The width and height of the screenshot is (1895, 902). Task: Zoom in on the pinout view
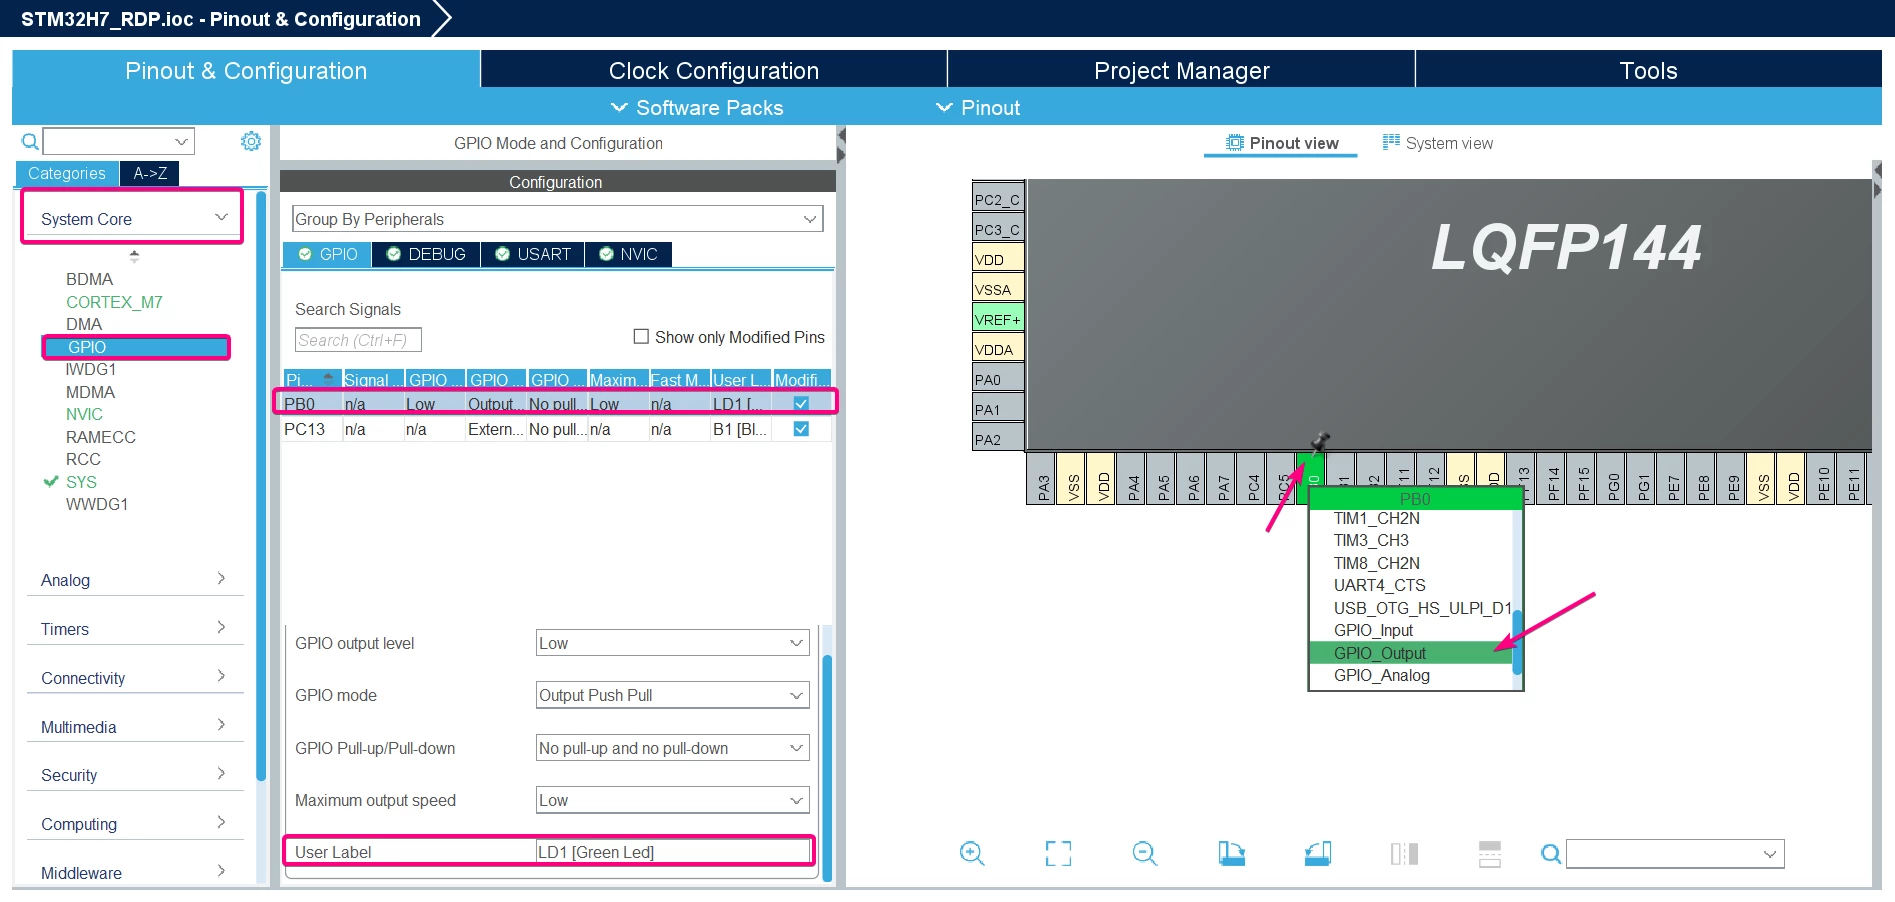click(x=972, y=853)
